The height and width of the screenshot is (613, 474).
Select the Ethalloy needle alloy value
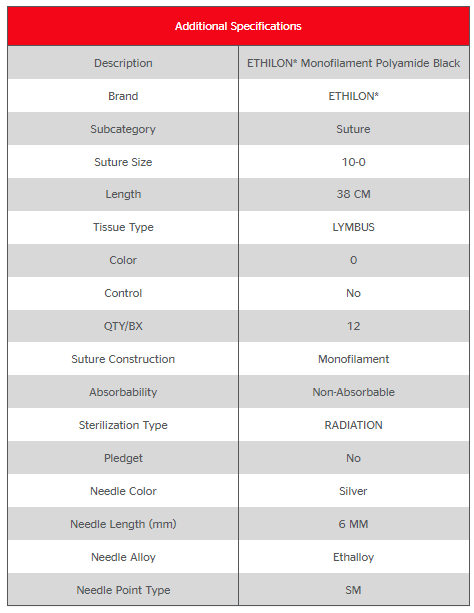pos(353,557)
